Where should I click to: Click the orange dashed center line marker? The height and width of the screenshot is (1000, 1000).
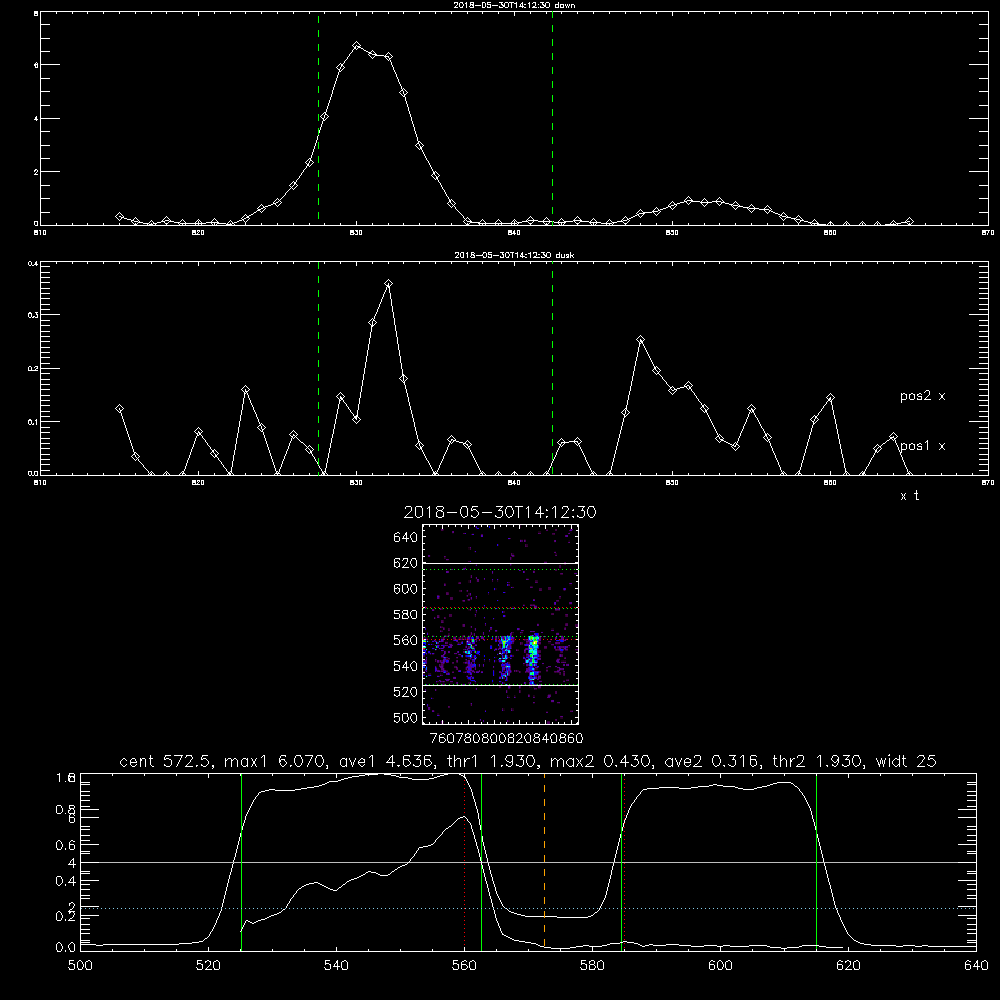pos(544,861)
